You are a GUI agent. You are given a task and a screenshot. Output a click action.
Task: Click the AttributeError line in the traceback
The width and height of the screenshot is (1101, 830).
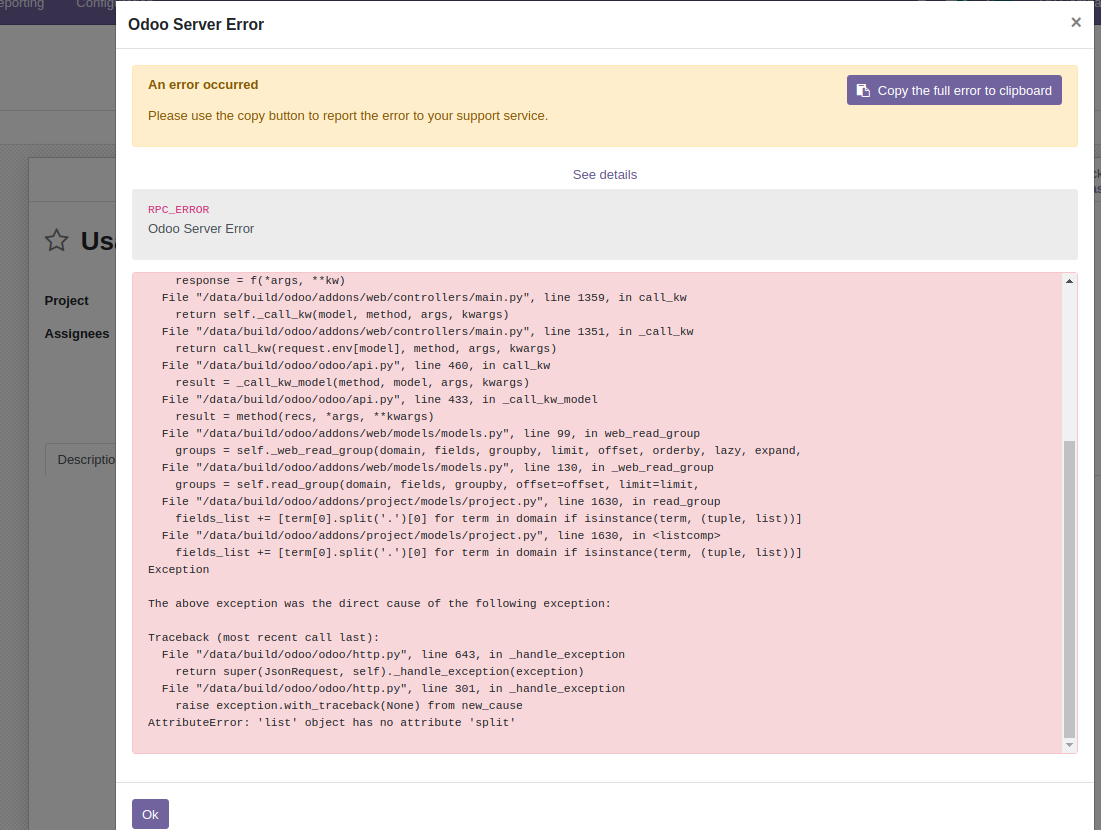331,722
